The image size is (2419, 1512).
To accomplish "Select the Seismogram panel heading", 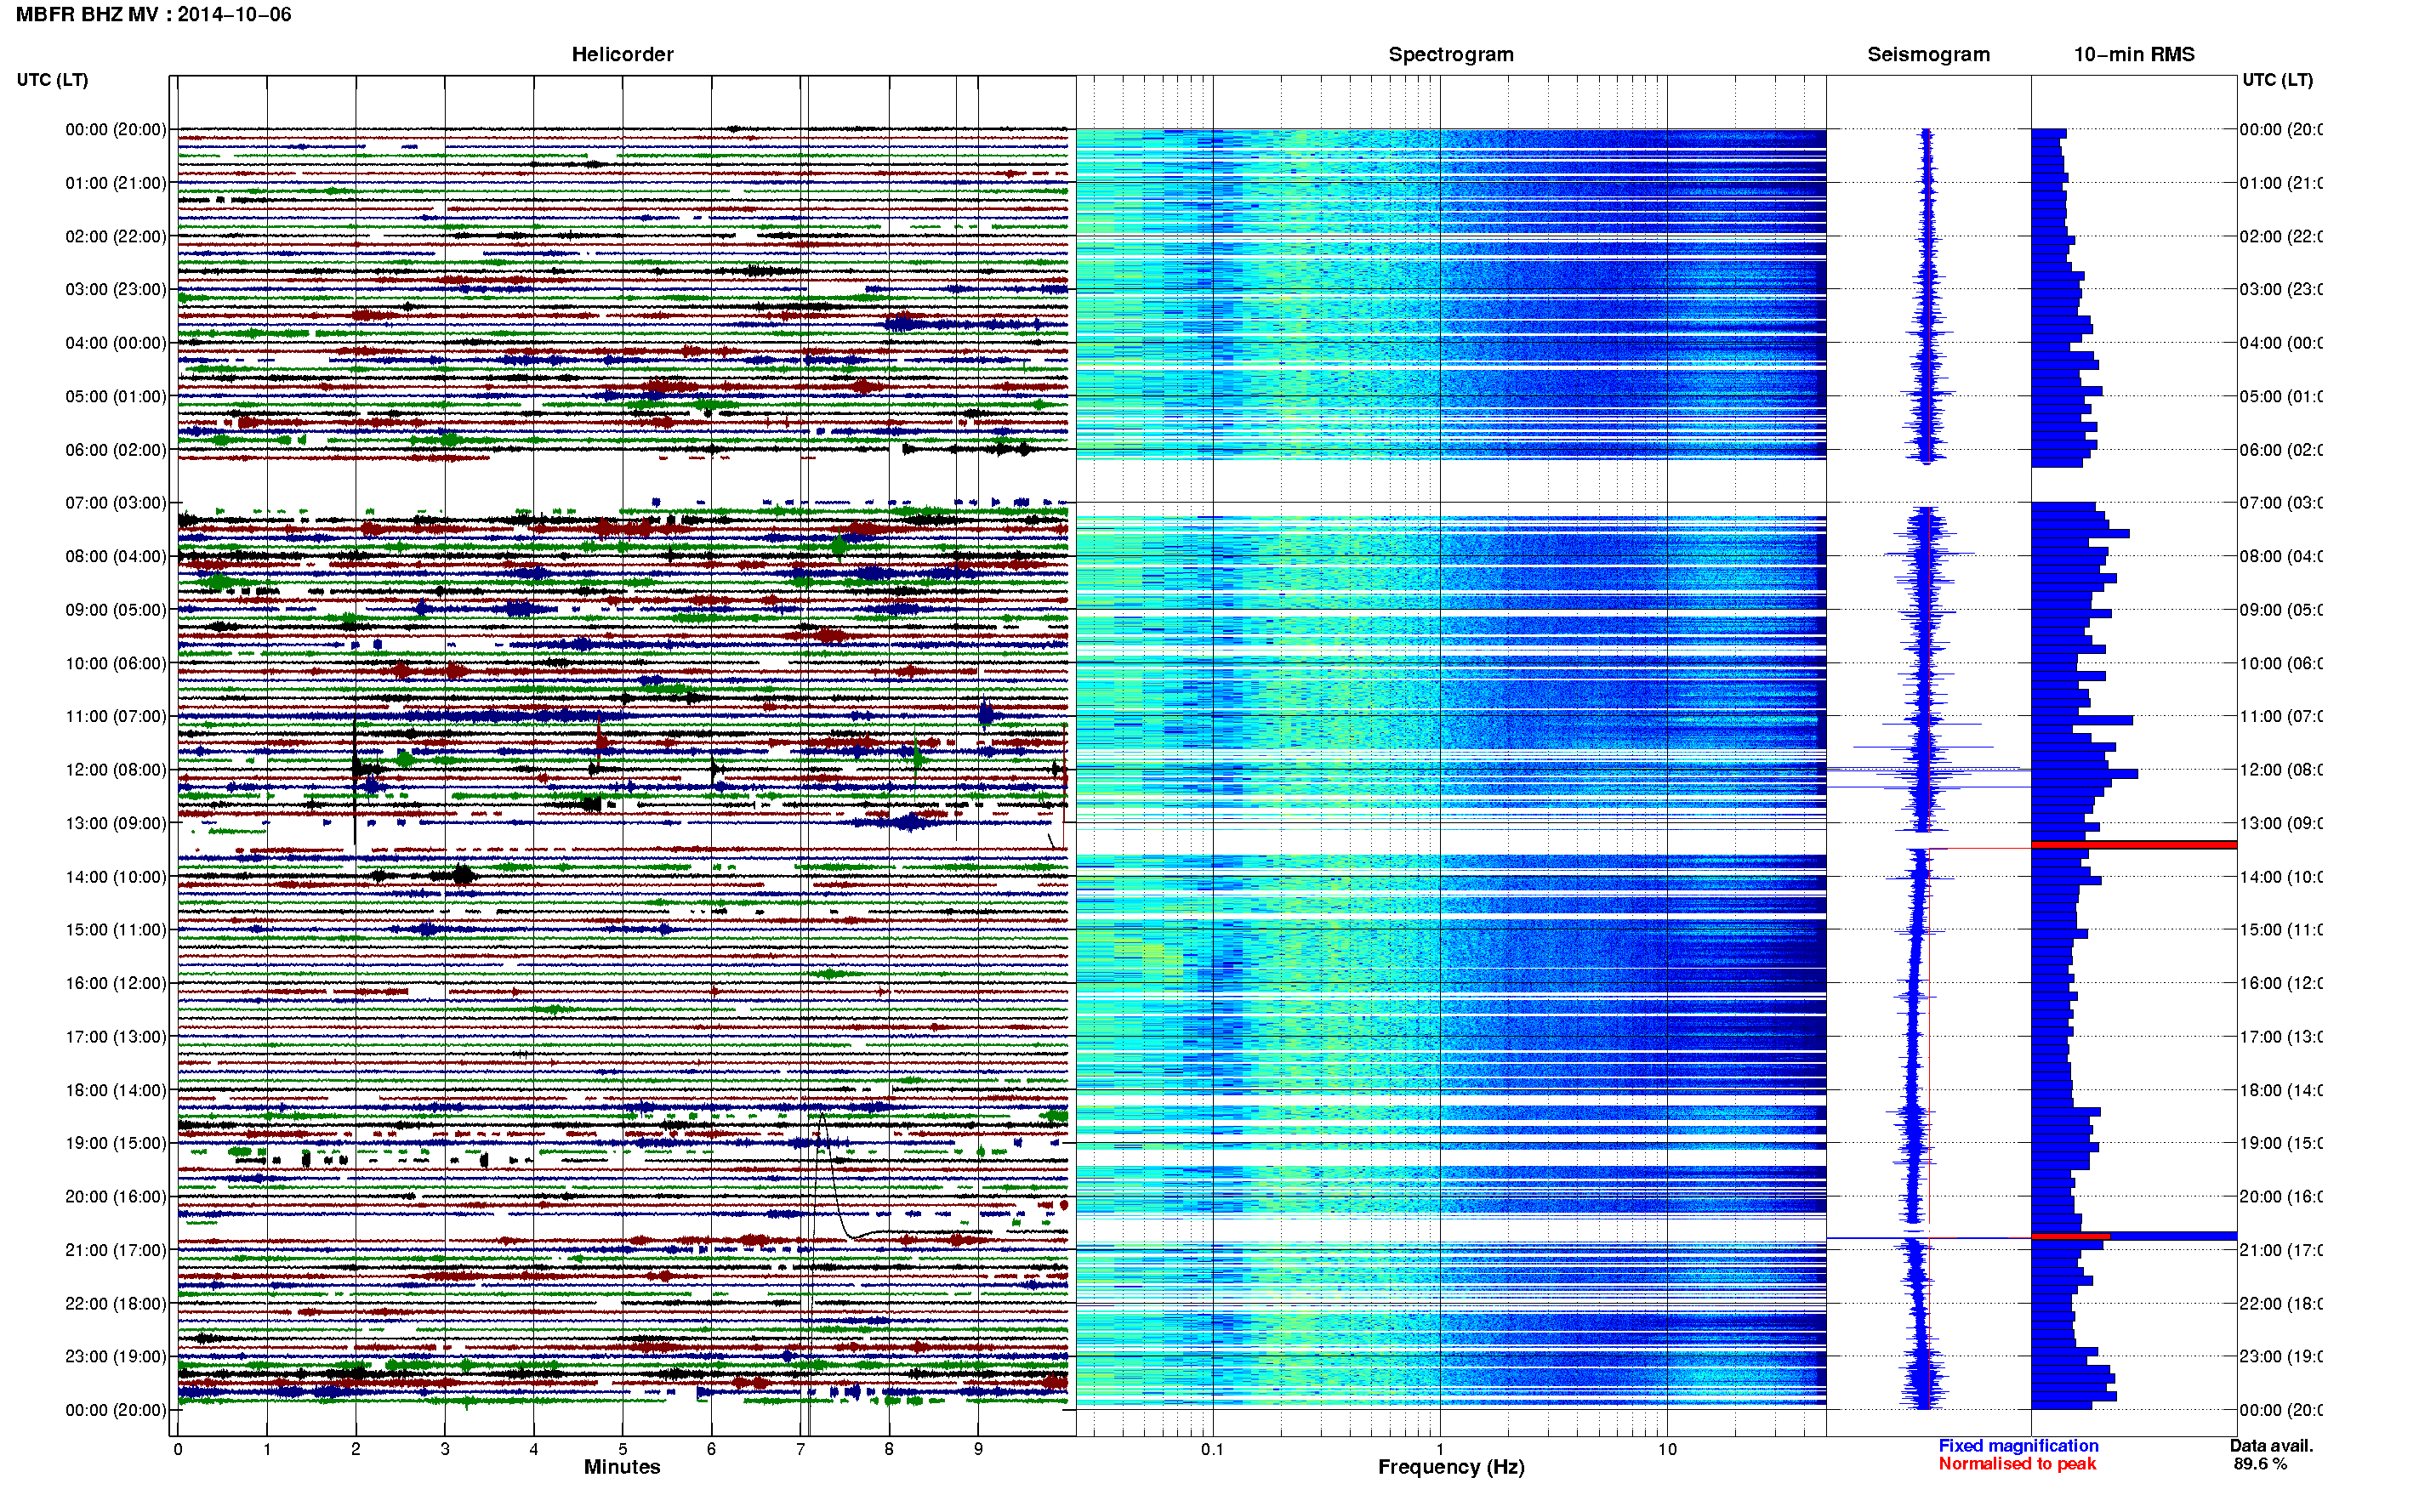I will coord(1928,55).
